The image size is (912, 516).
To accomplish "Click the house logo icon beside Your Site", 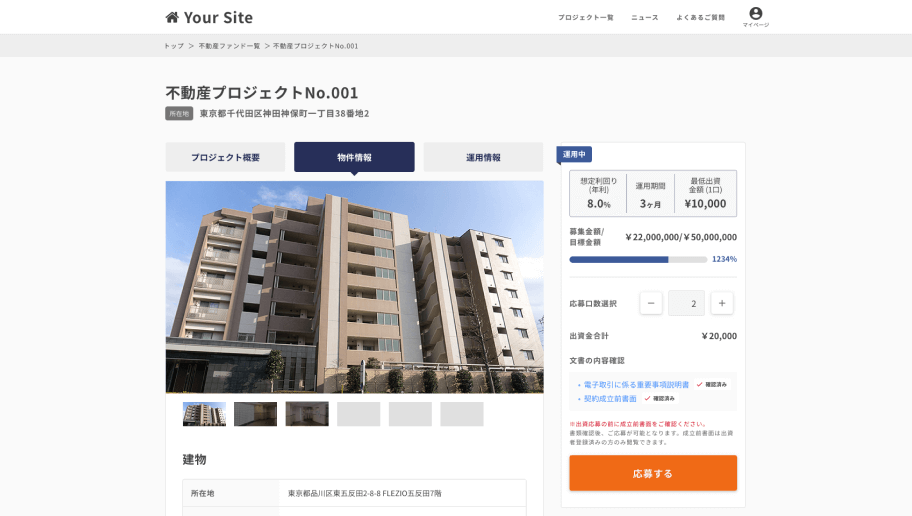I will coord(172,17).
